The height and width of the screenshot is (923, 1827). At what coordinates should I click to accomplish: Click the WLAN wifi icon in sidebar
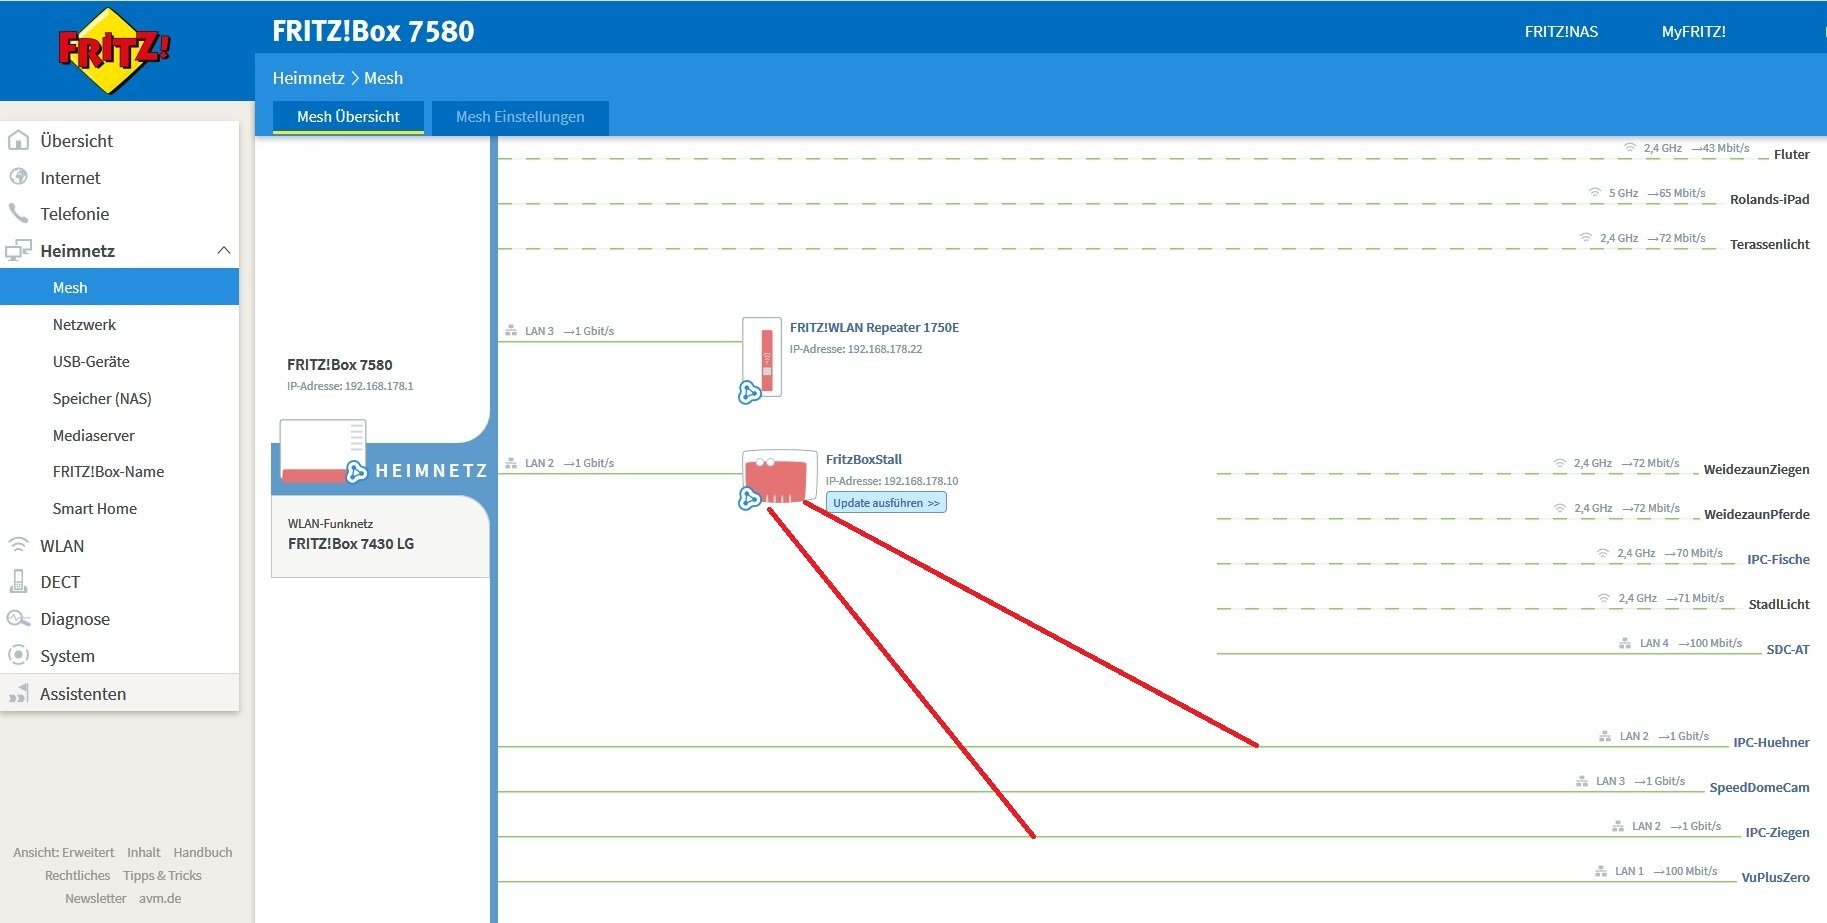(18, 545)
